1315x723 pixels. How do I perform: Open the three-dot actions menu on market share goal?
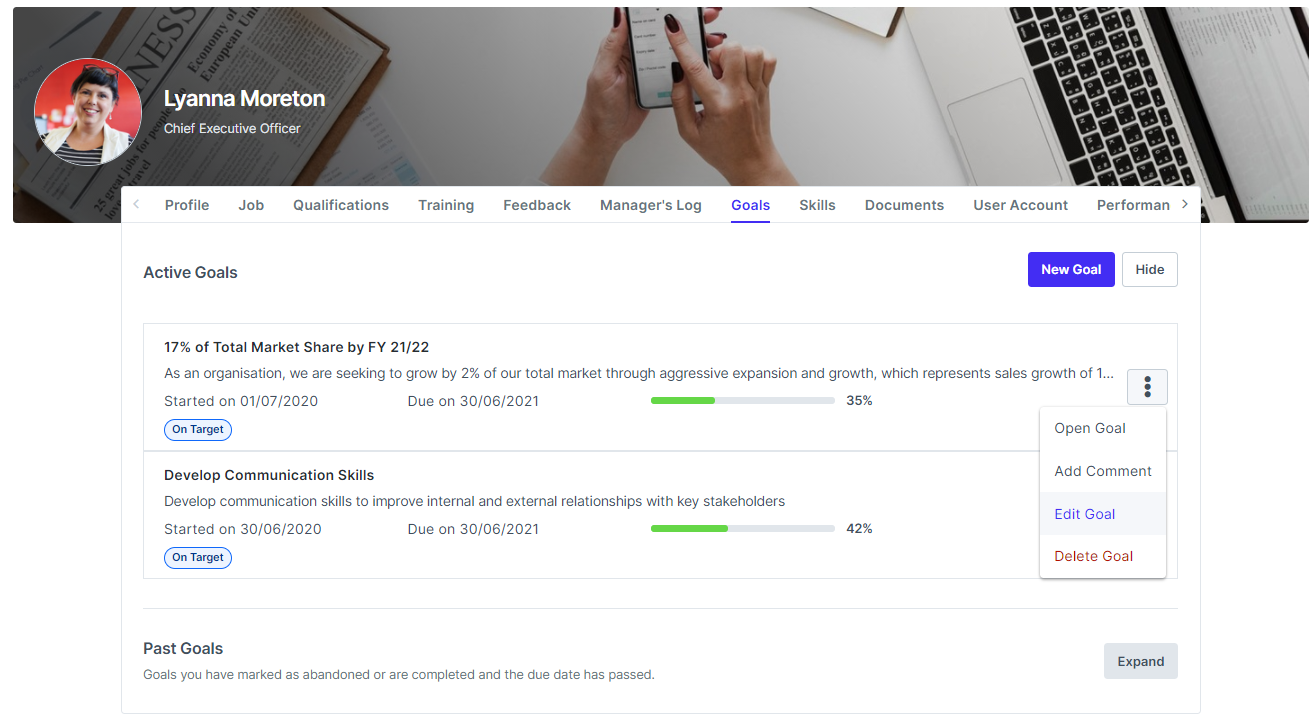(1147, 387)
